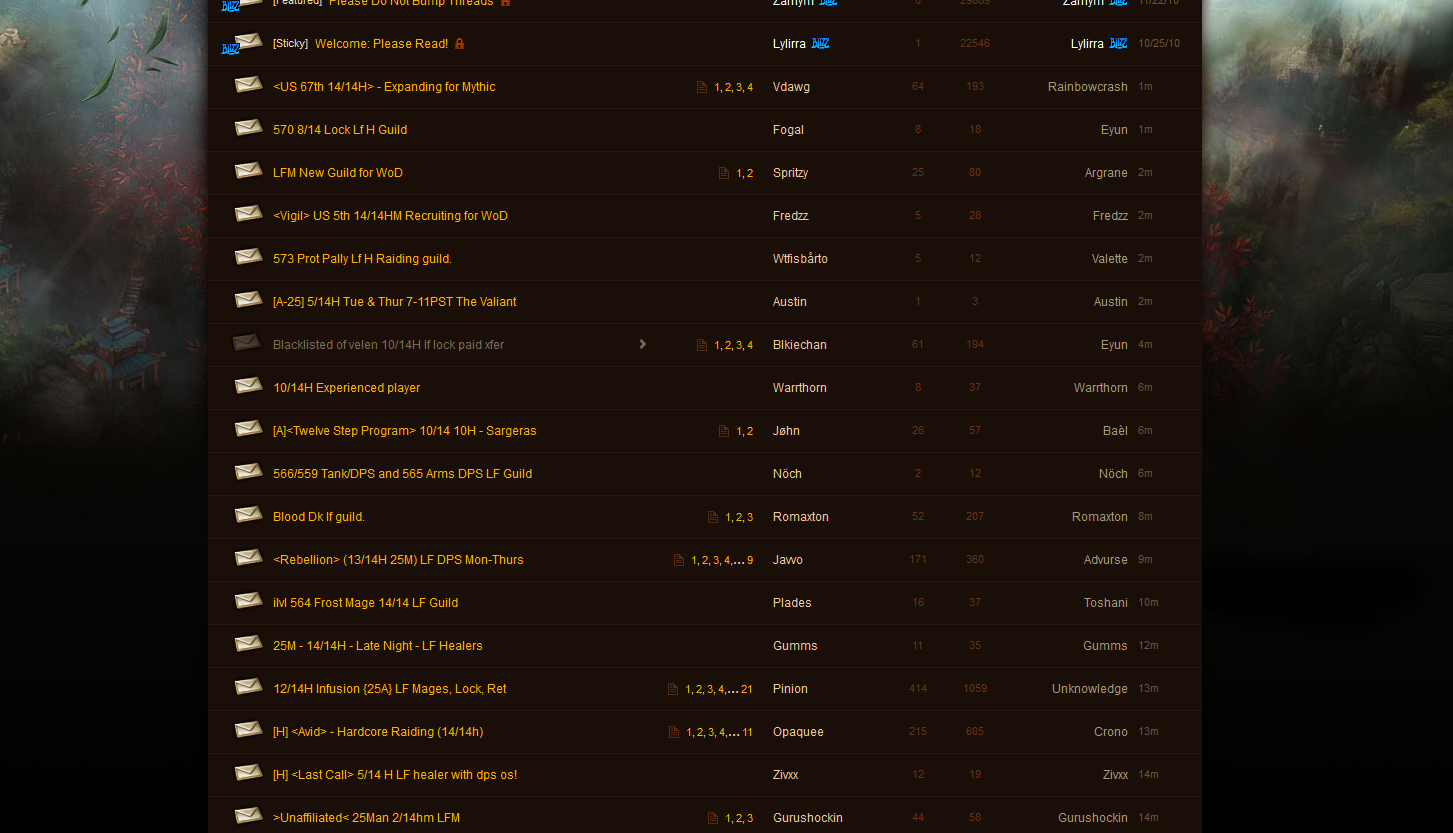
Task: Go to page 2 of Twelve Step Program thread
Action: pyautogui.click(x=749, y=431)
